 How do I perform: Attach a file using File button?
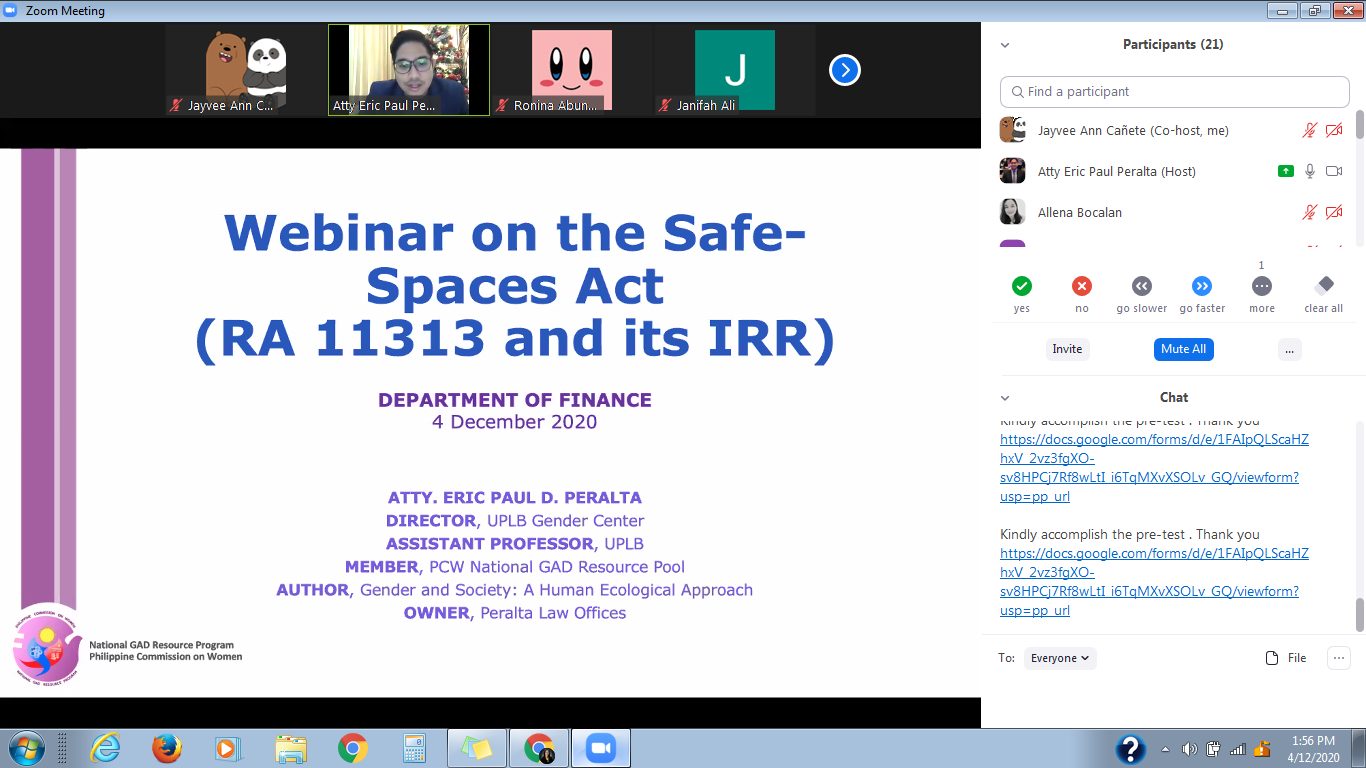[1286, 658]
